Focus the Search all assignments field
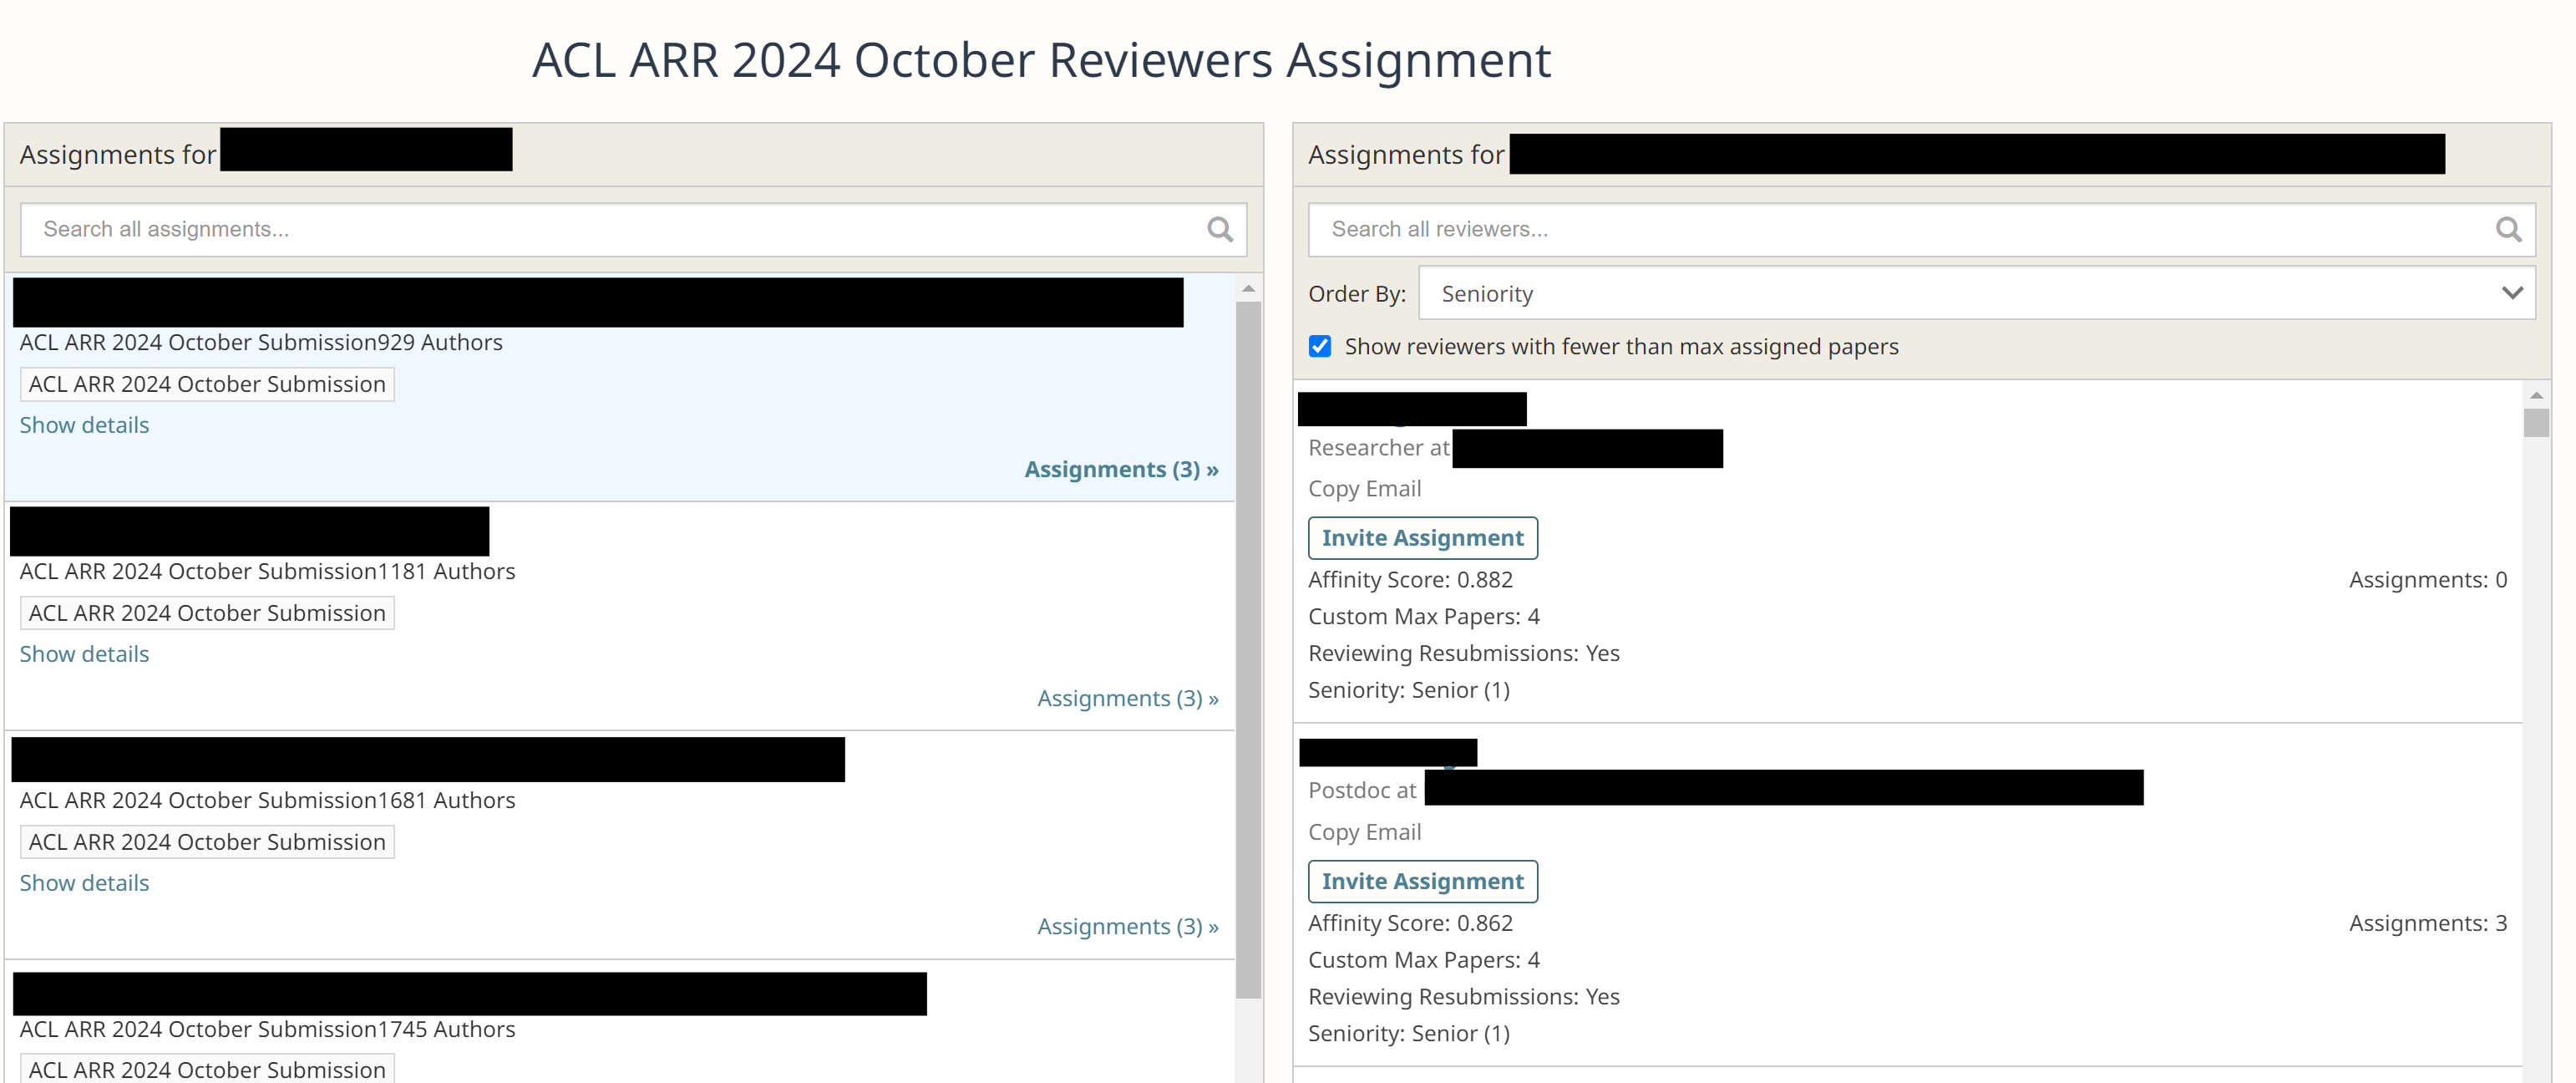Screen dimensions: 2576x1083 coord(633,229)
